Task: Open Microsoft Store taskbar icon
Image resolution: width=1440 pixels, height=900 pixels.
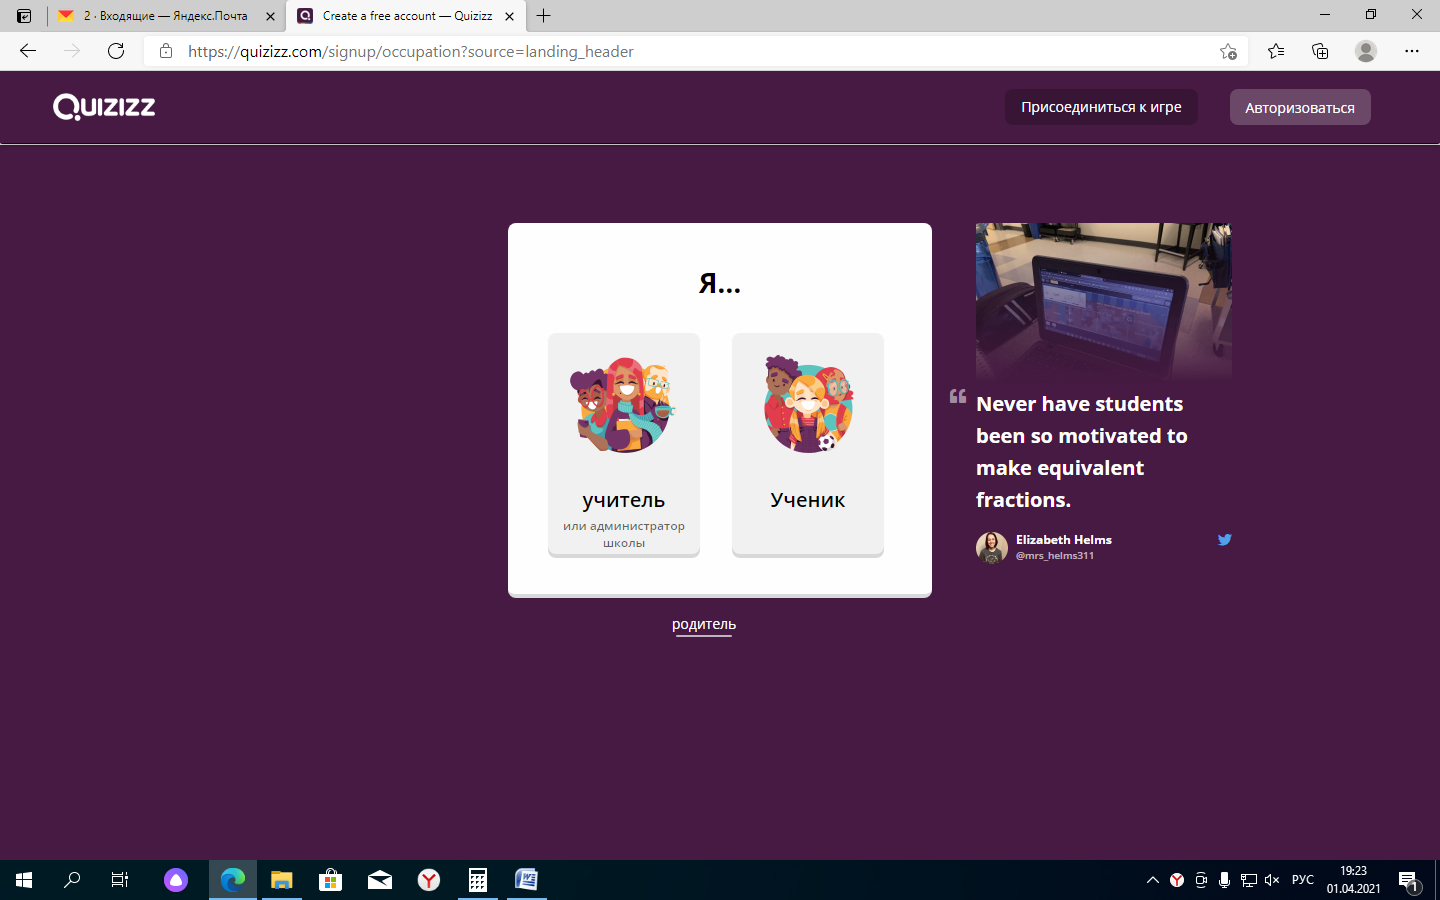Action: (331, 880)
